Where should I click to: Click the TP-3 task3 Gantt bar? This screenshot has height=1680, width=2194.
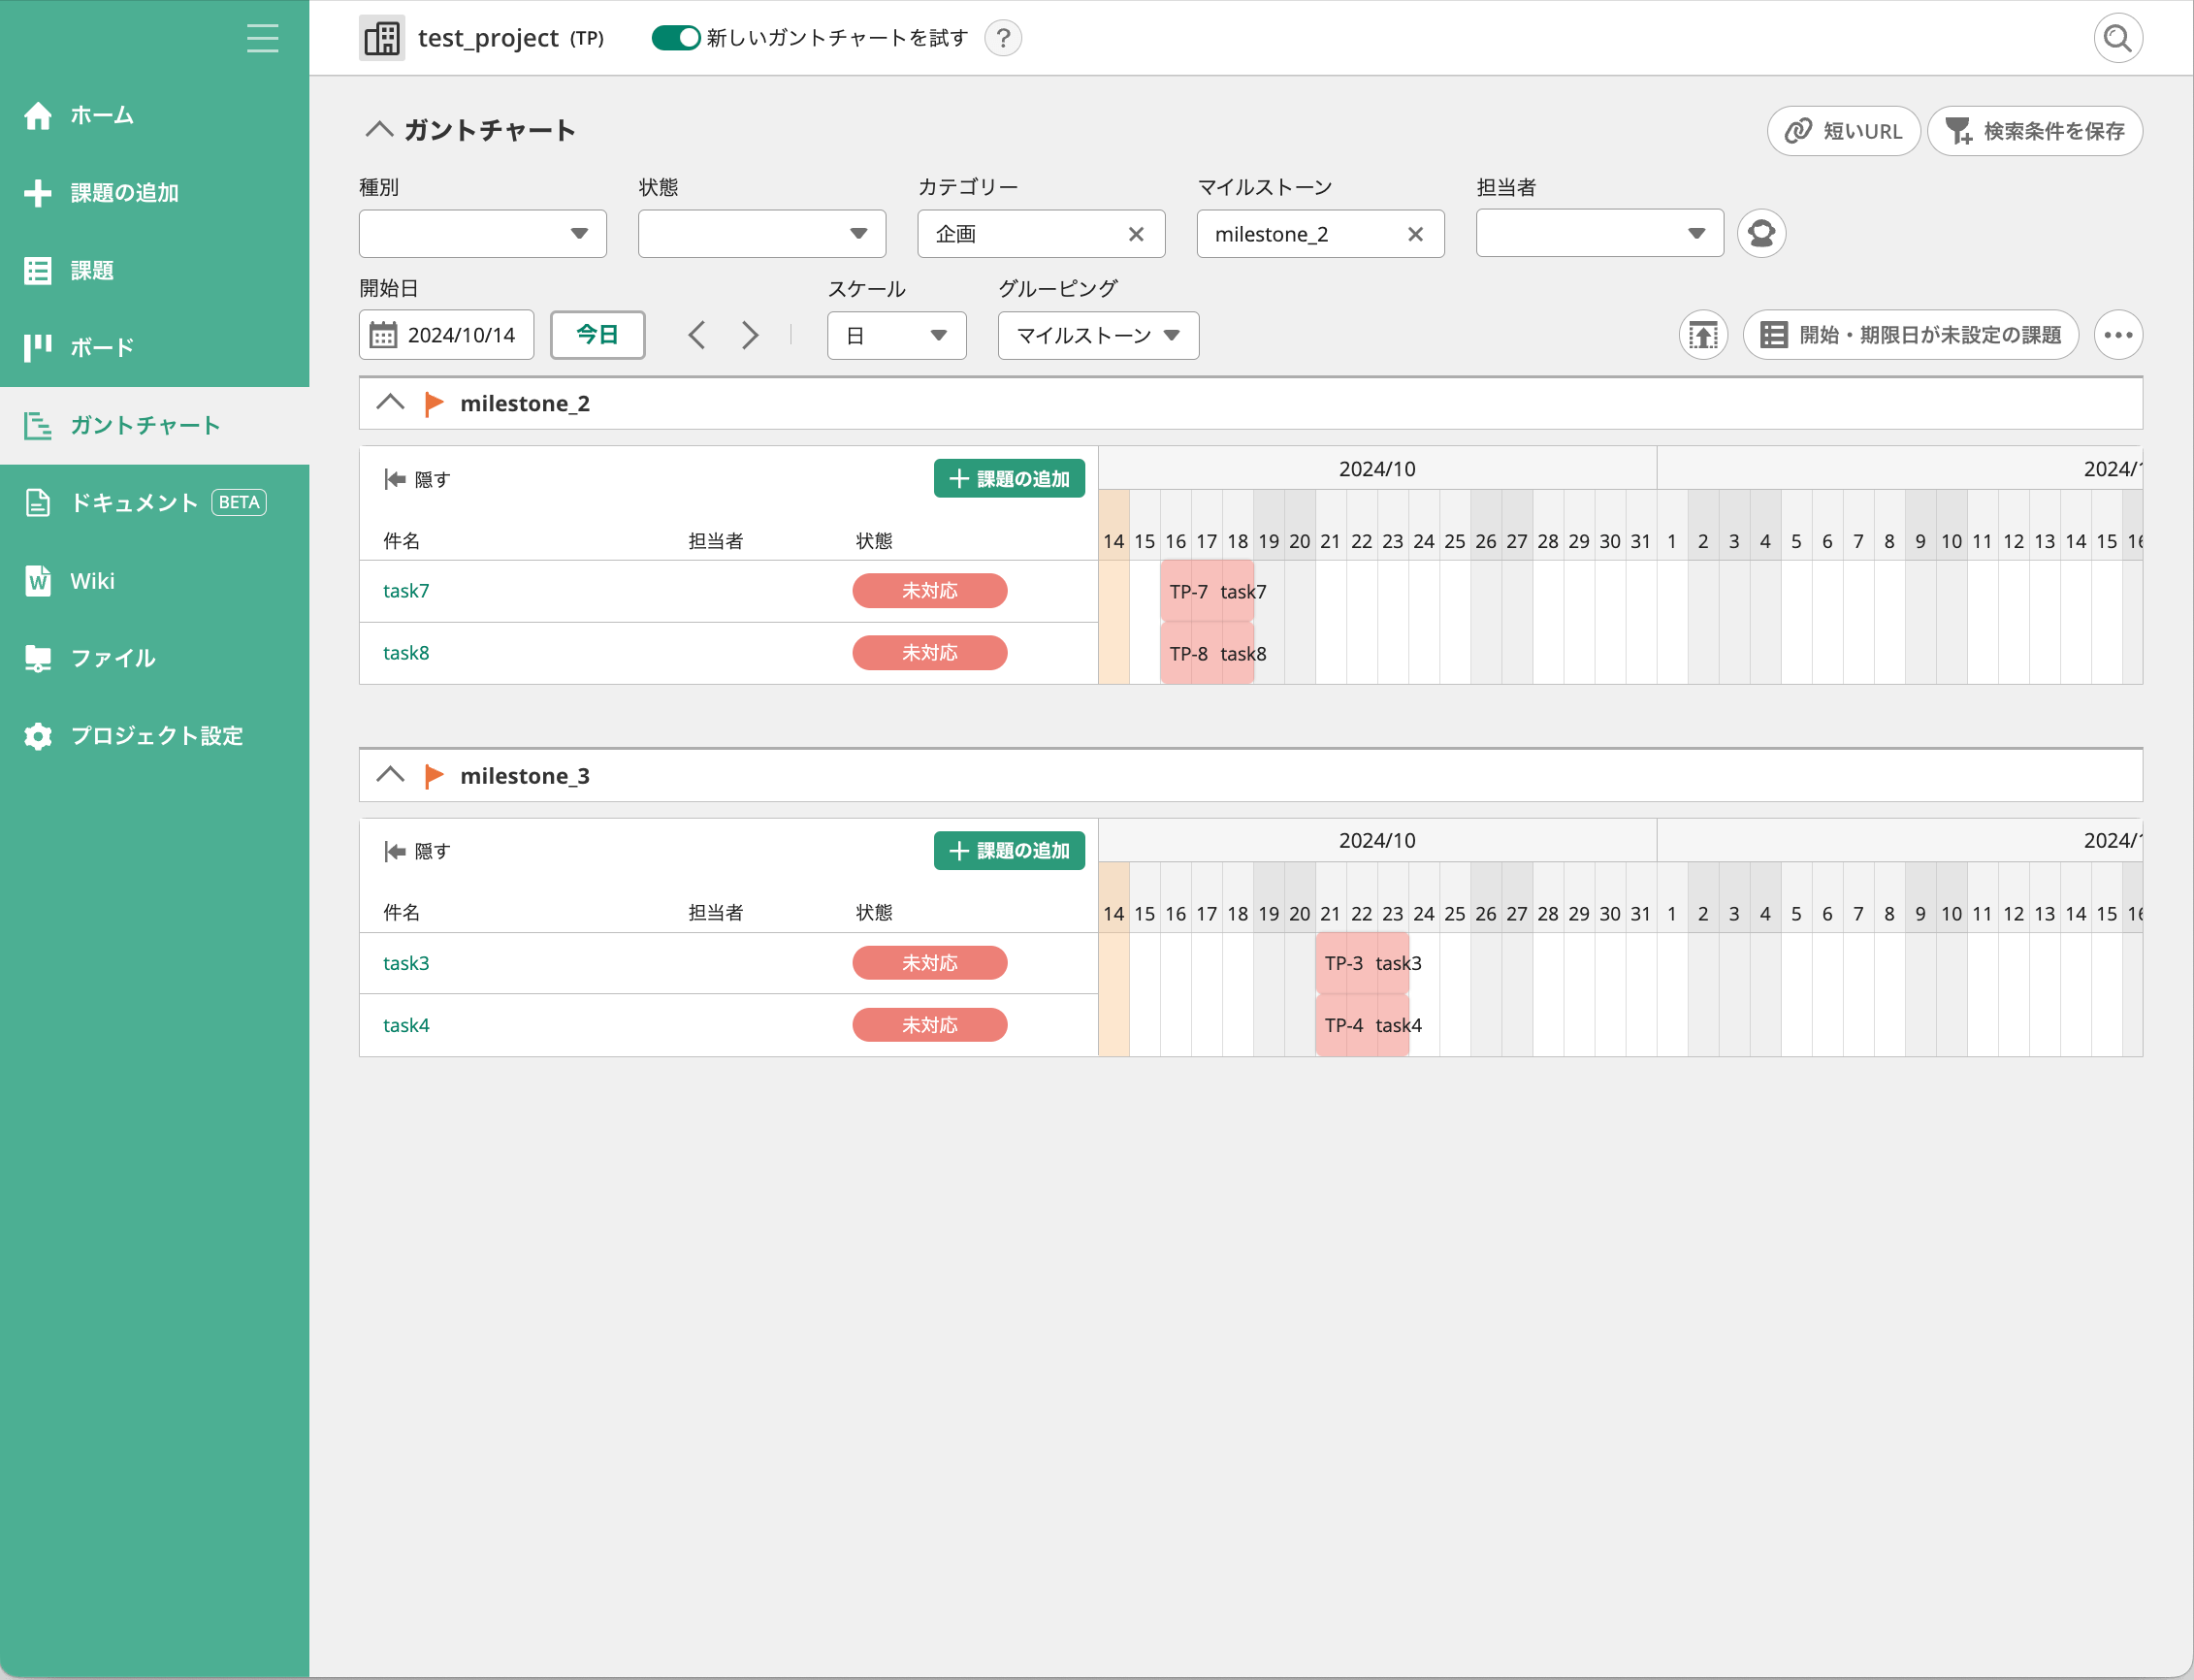pos(1361,964)
